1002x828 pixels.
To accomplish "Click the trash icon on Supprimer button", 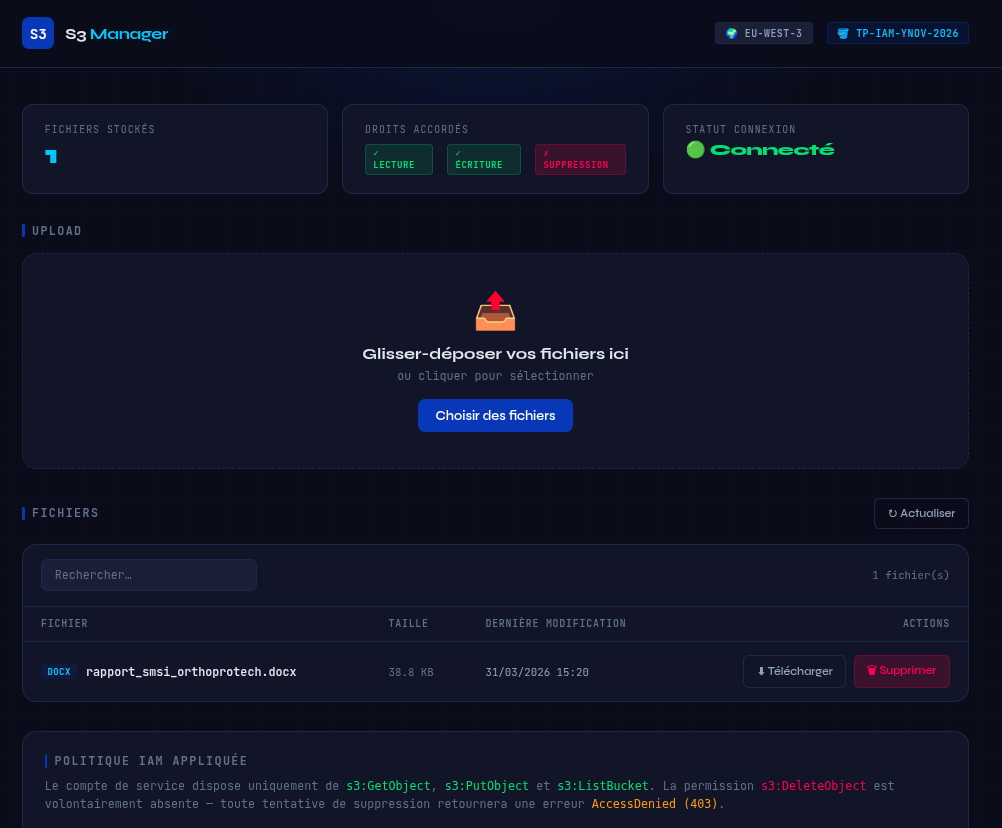I will click(x=873, y=671).
